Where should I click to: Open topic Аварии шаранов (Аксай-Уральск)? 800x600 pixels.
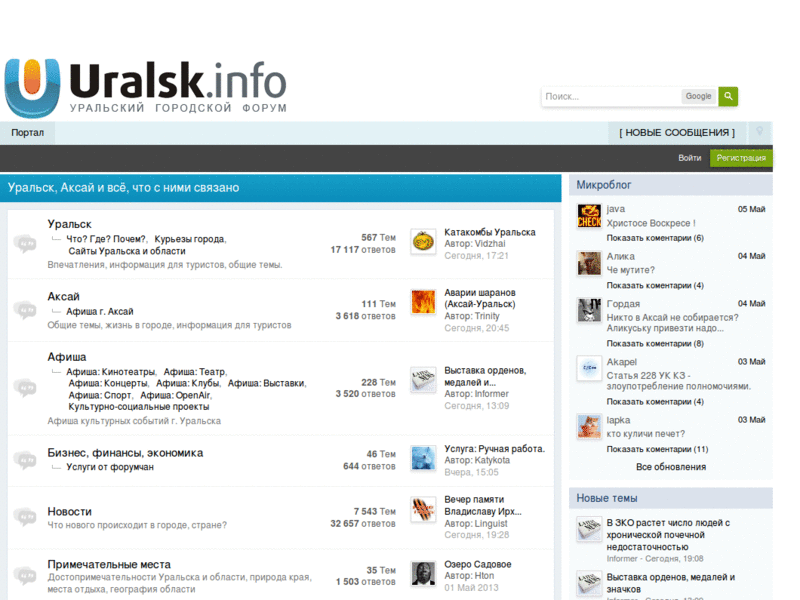click(480, 298)
